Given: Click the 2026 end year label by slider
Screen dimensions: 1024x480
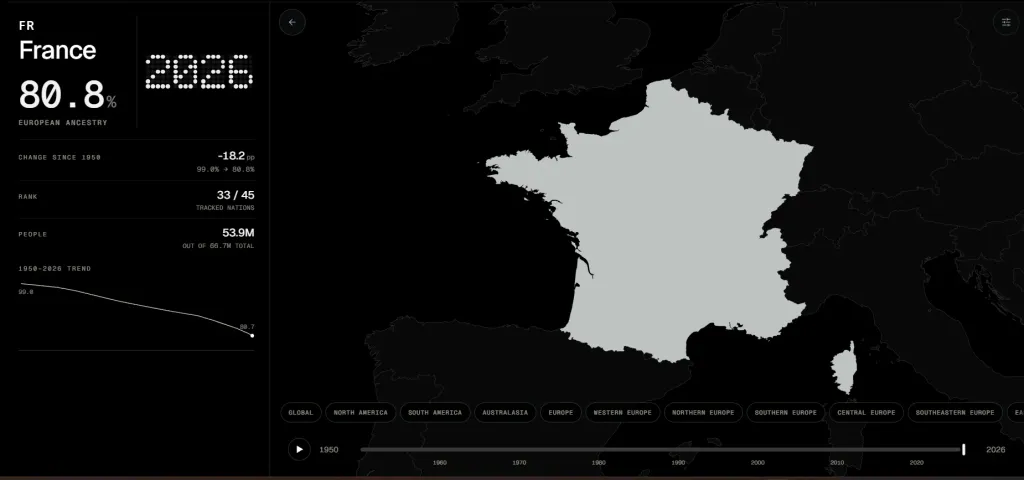Looking at the screenshot, I should point(995,449).
